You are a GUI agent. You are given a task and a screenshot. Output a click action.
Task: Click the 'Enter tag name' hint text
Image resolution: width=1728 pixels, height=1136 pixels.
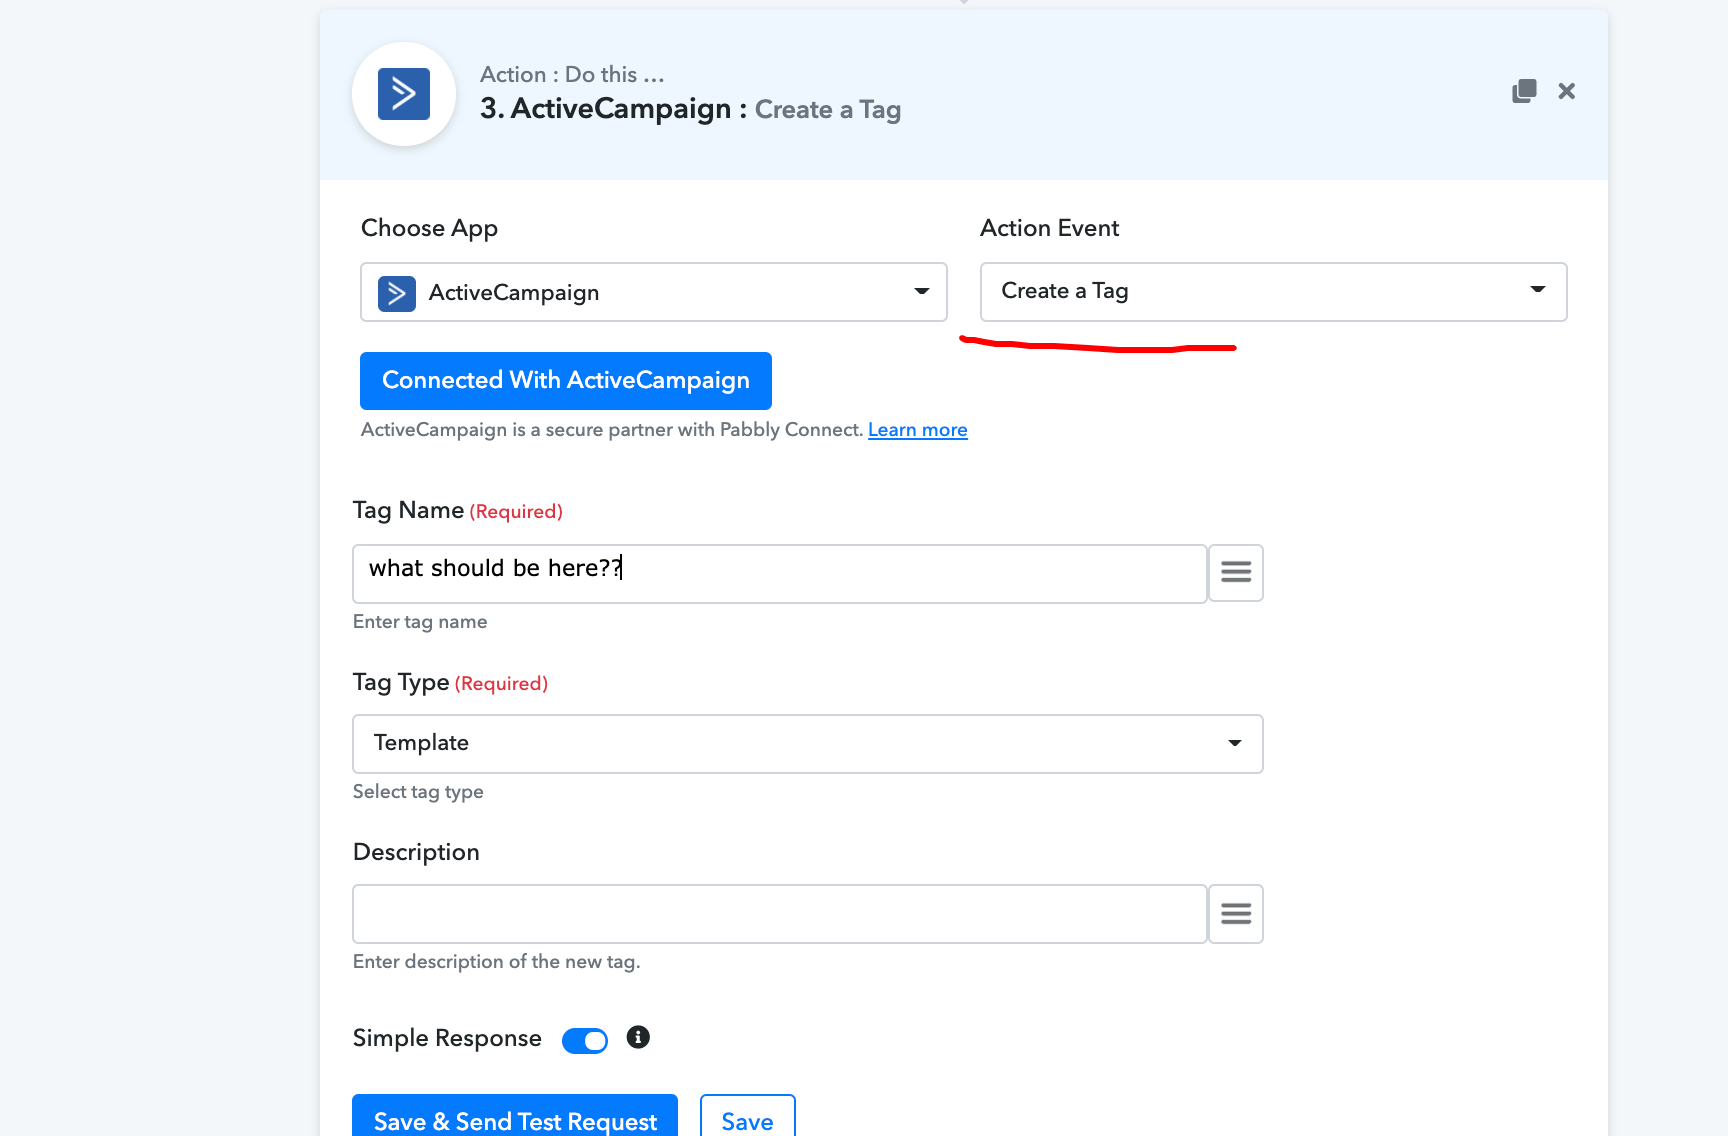(420, 622)
